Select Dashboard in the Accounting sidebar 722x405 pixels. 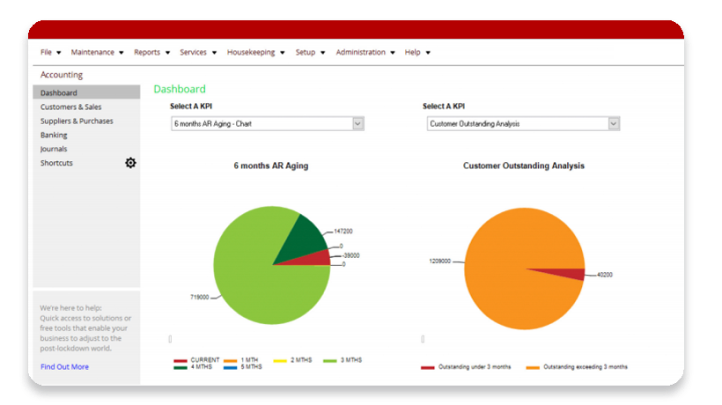pos(59,93)
